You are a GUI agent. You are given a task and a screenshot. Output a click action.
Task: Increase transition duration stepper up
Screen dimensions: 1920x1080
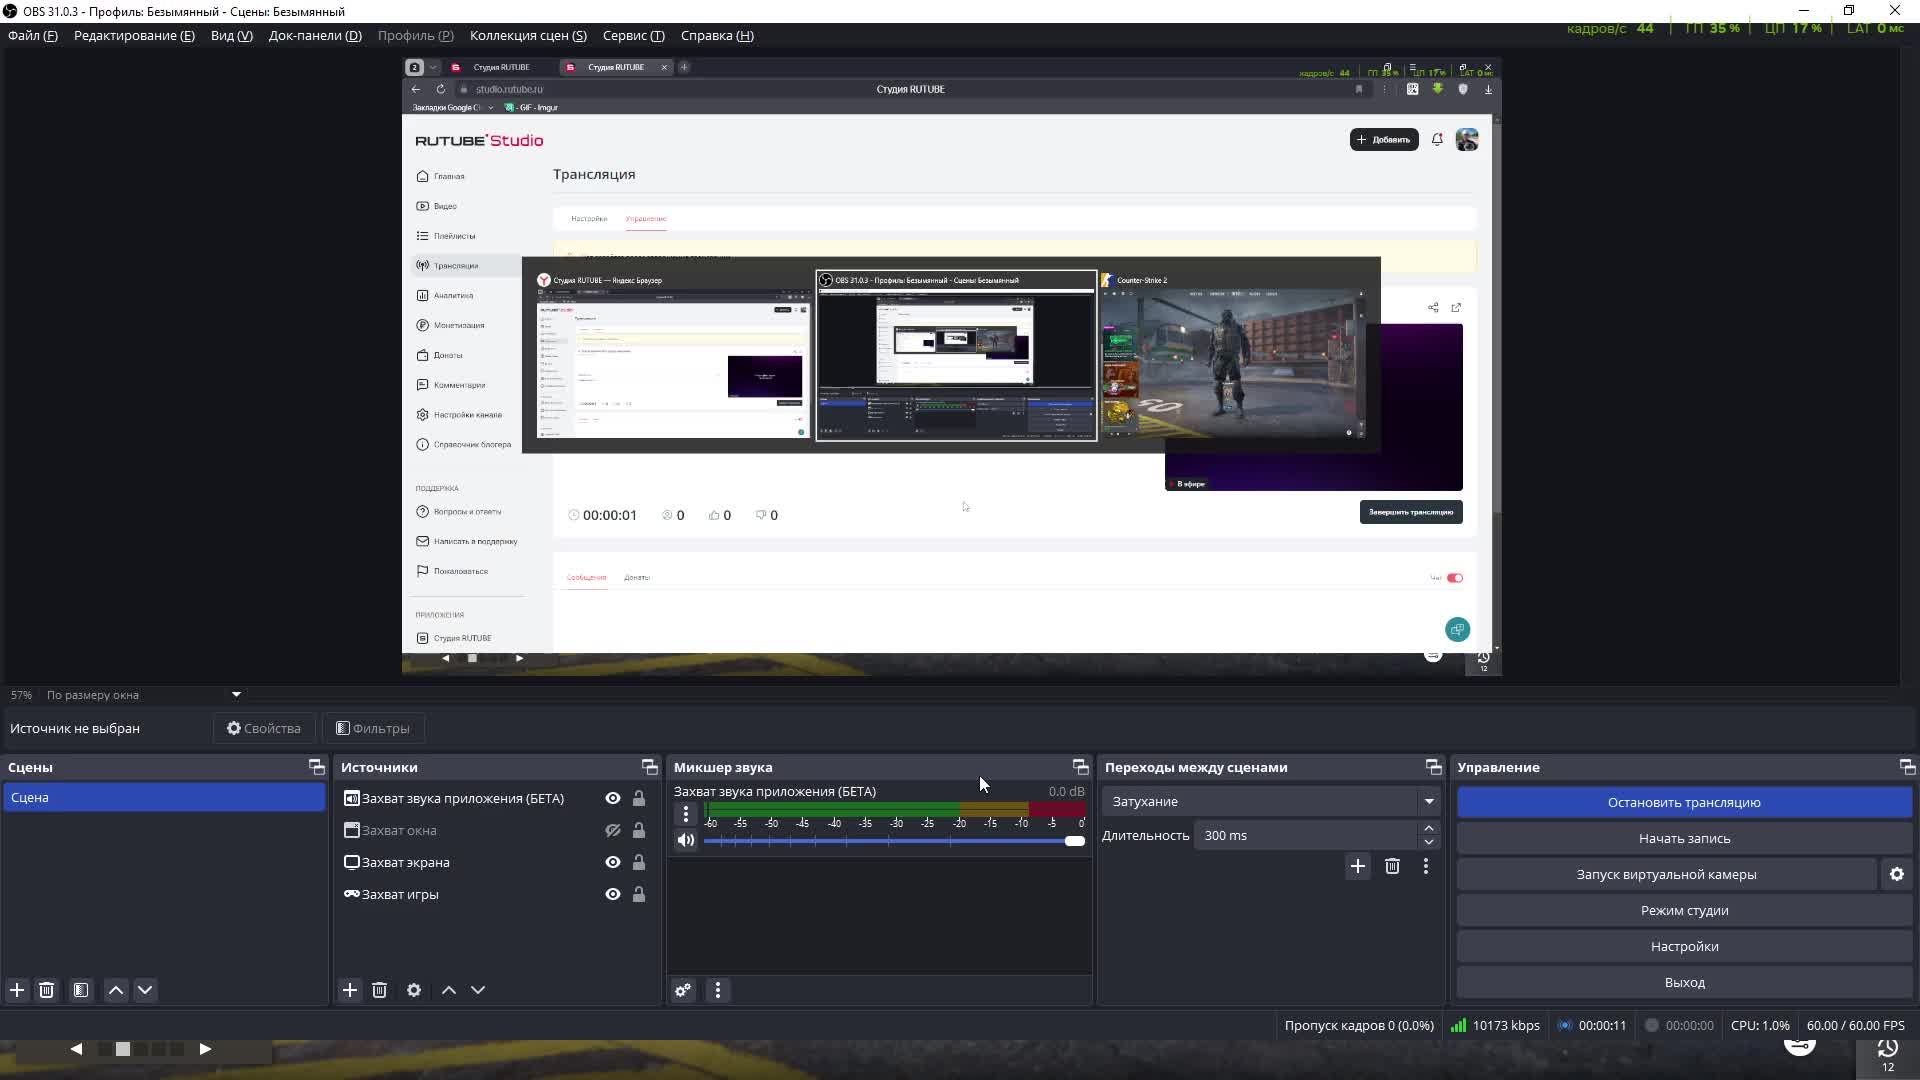(1429, 828)
